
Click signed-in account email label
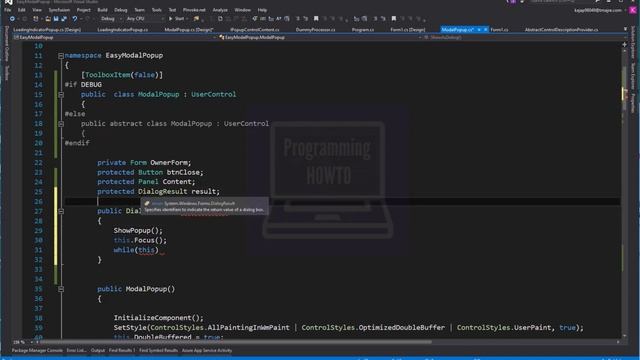pyautogui.click(x=598, y=10)
